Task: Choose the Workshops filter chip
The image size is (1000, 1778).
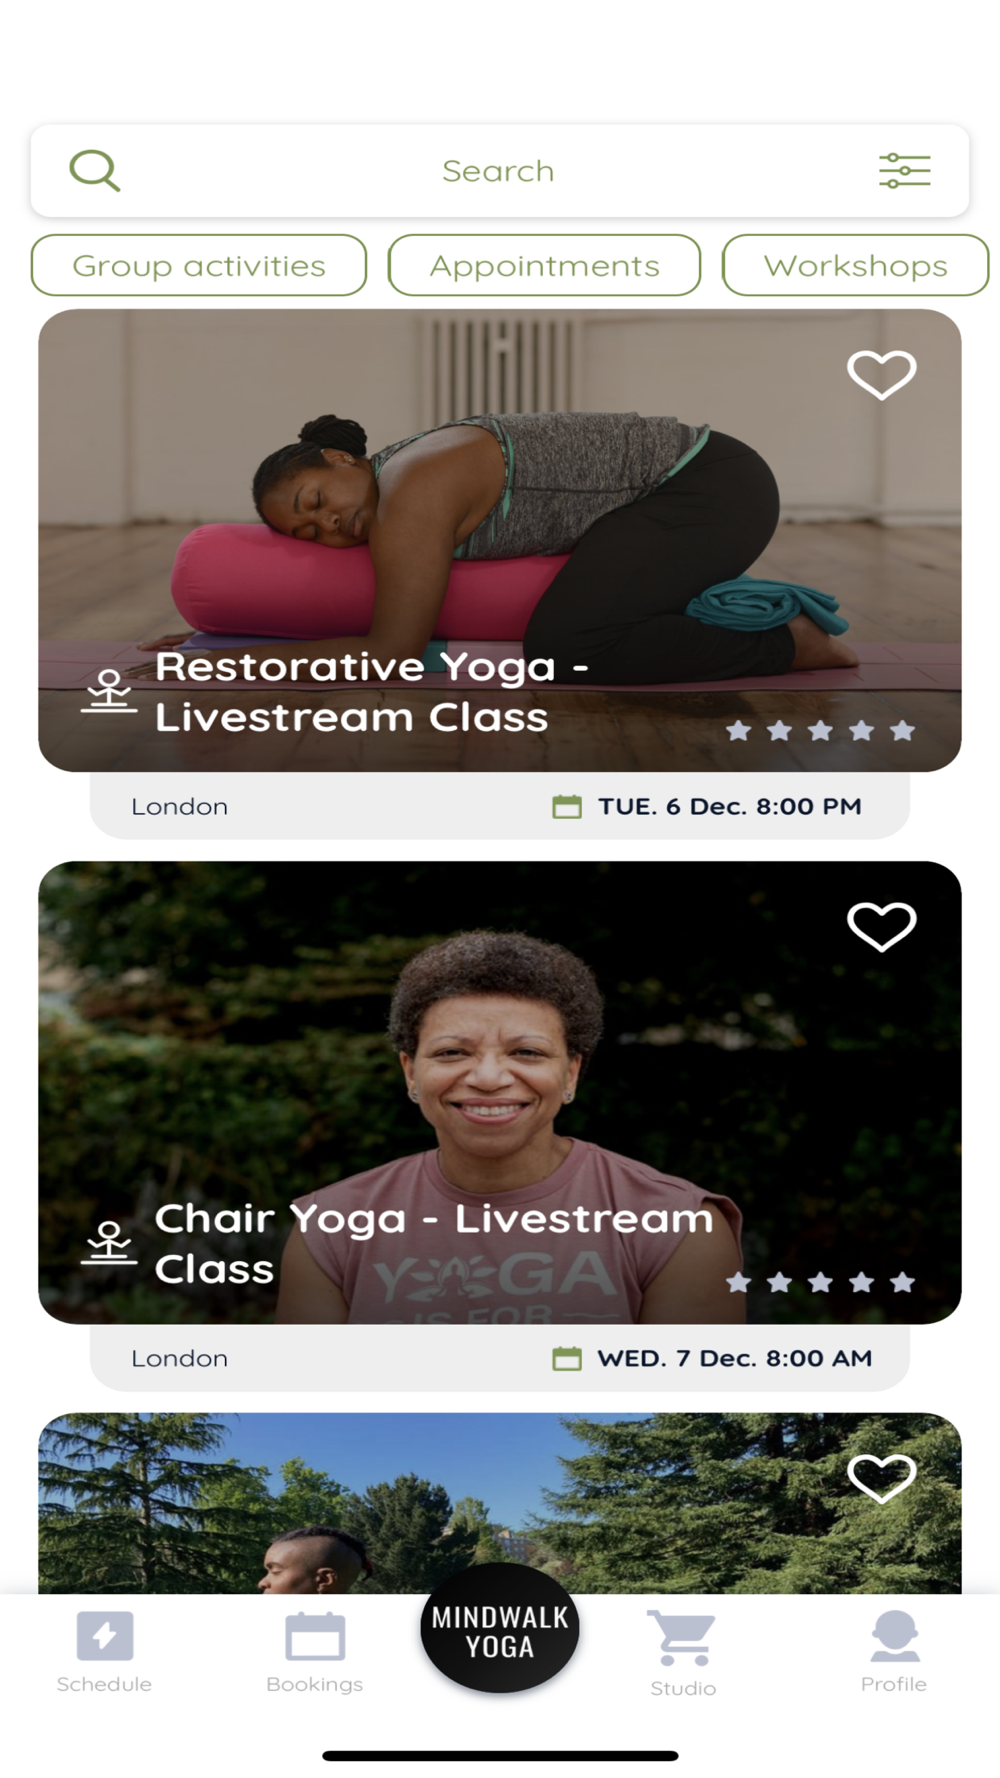Action: coord(855,265)
